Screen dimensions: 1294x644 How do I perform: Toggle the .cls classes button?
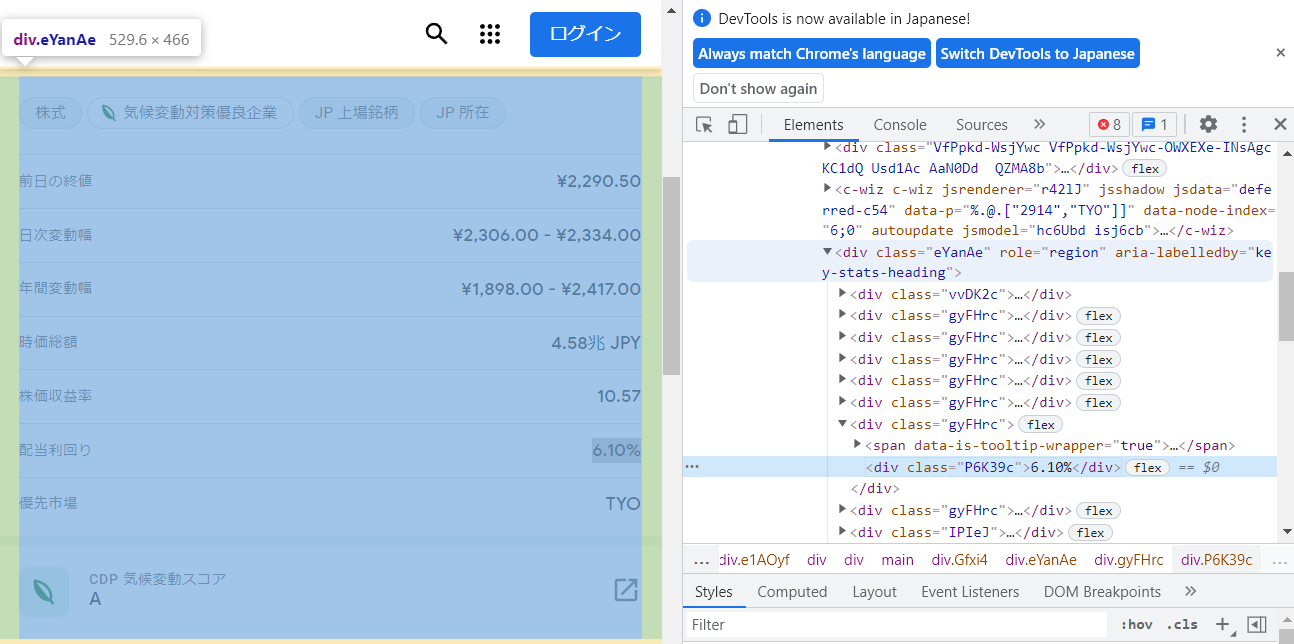(1182, 625)
